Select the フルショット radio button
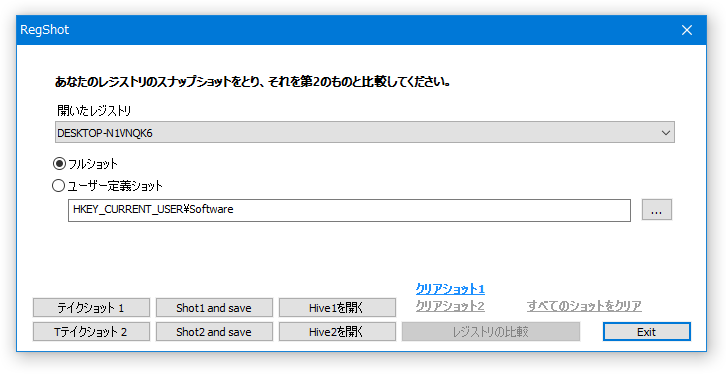Screen dimensions: 726x374 click(59, 164)
